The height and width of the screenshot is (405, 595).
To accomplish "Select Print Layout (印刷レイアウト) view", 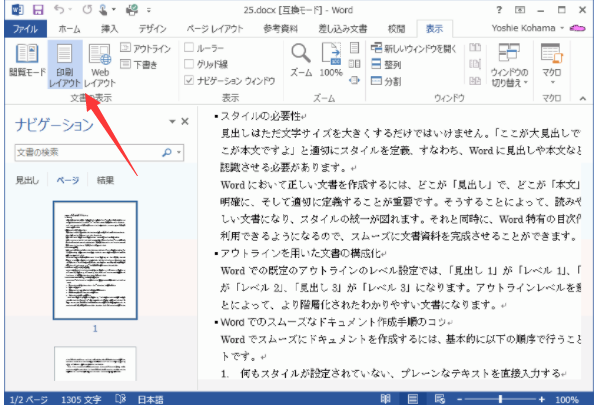I will (x=65, y=65).
